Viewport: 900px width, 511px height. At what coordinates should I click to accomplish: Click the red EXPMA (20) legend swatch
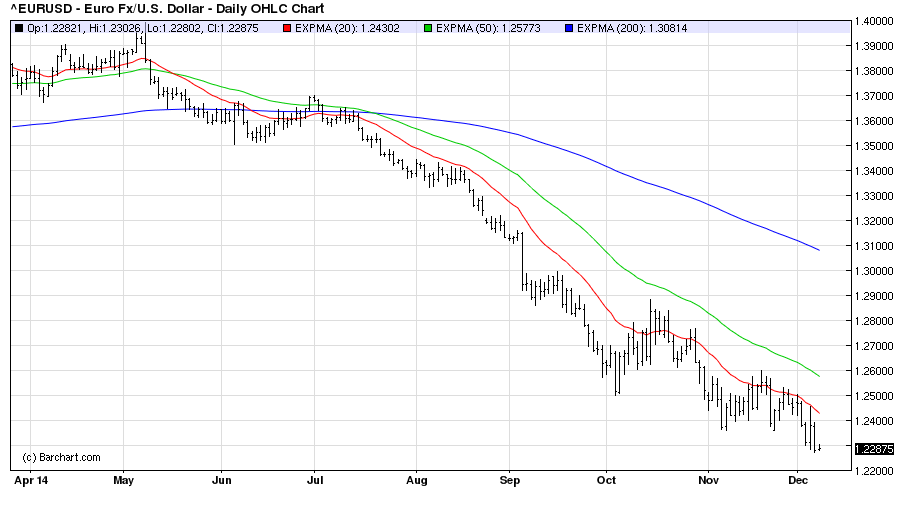(285, 27)
